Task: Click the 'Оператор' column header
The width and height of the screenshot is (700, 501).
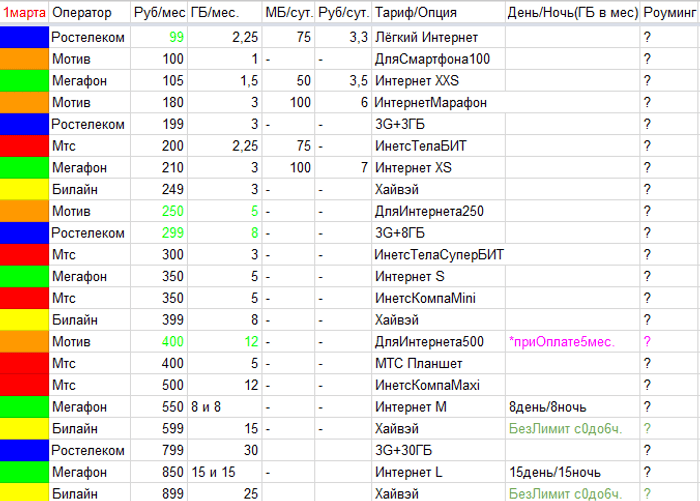Action: [89, 14]
